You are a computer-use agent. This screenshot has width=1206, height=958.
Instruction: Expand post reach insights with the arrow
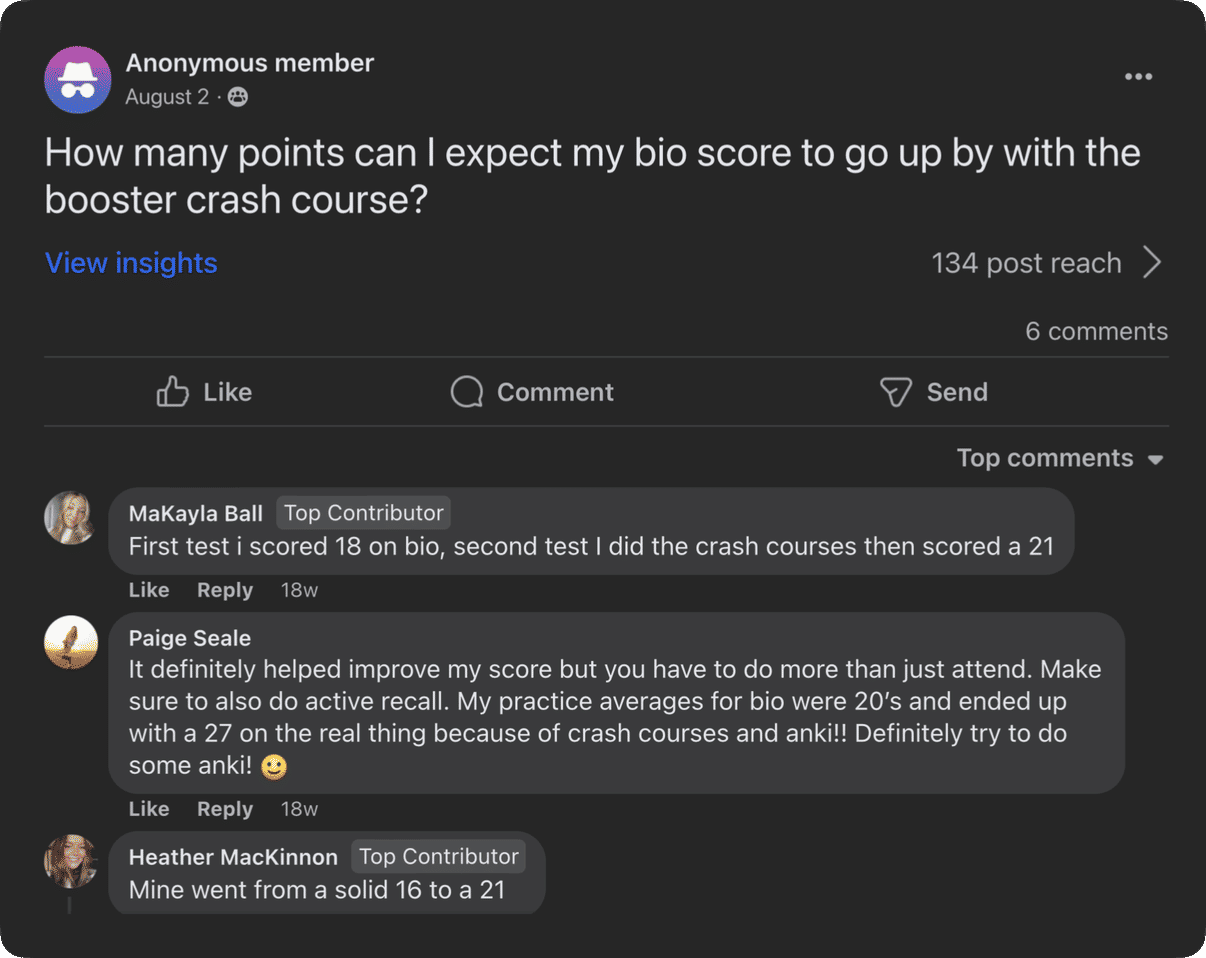coord(1154,262)
